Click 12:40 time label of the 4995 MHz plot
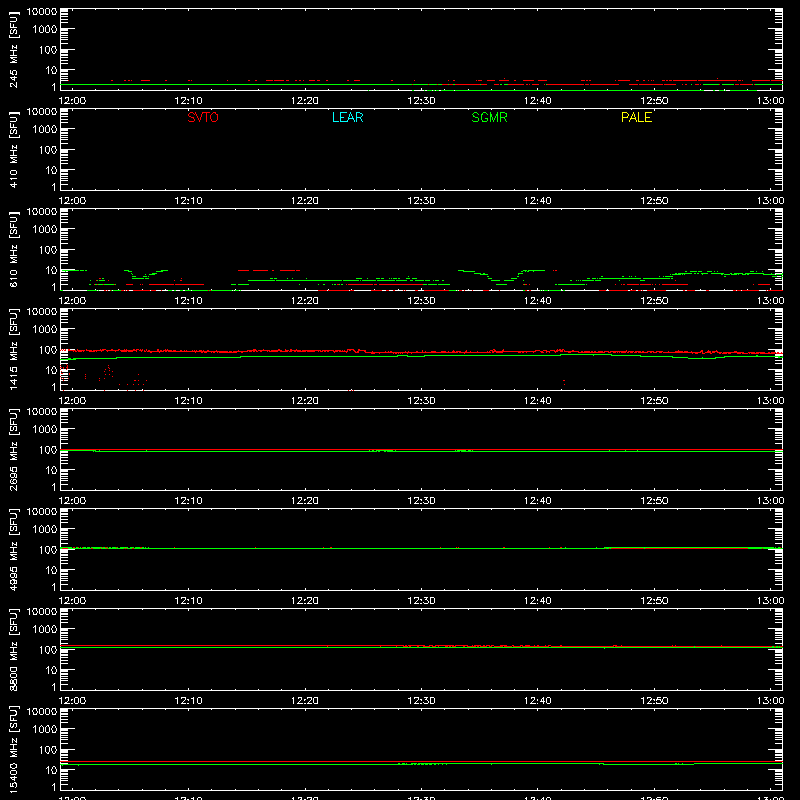Image resolution: width=800 pixels, height=800 pixels. [538, 601]
